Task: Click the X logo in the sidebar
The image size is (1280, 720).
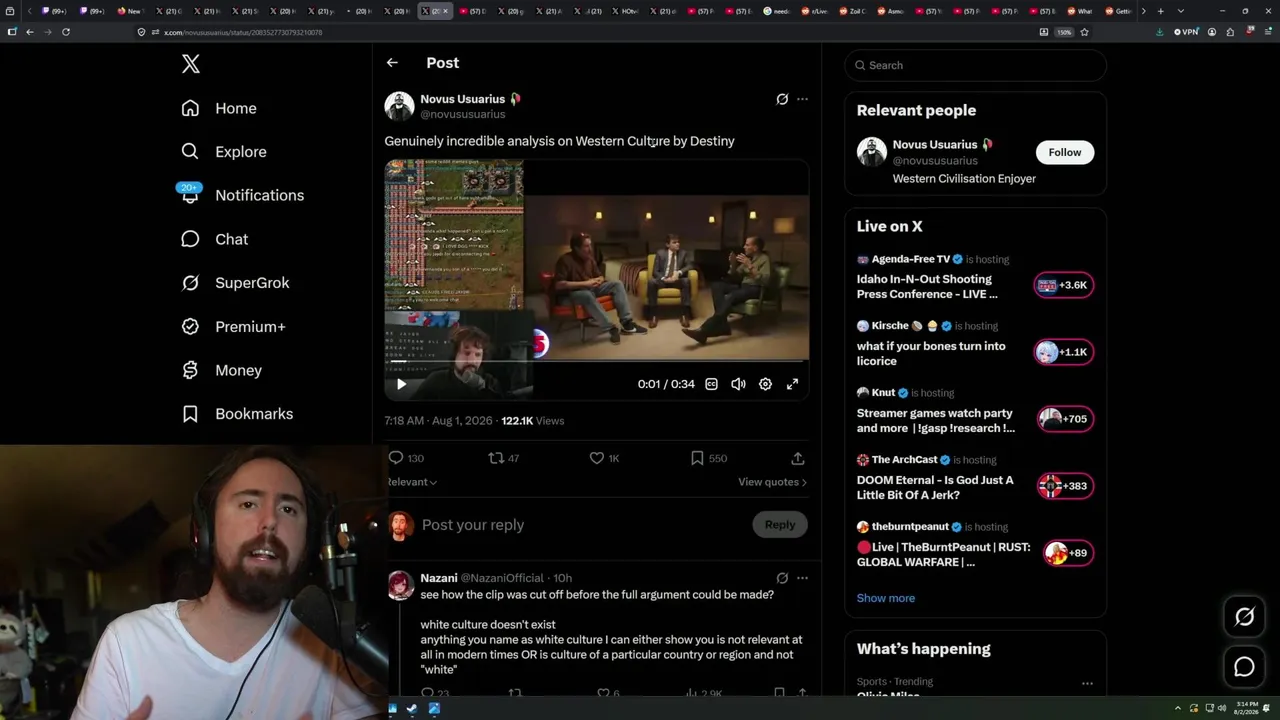Action: [191, 65]
